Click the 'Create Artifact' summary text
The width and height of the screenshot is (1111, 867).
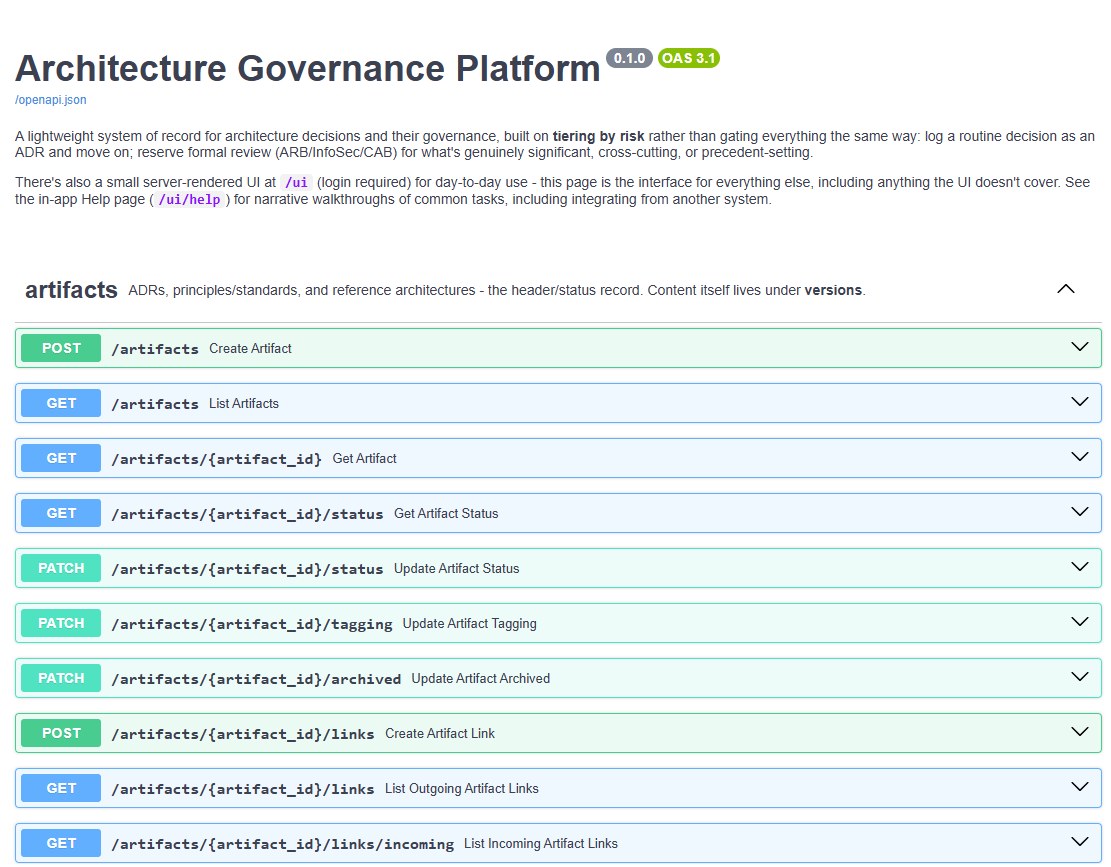(250, 348)
